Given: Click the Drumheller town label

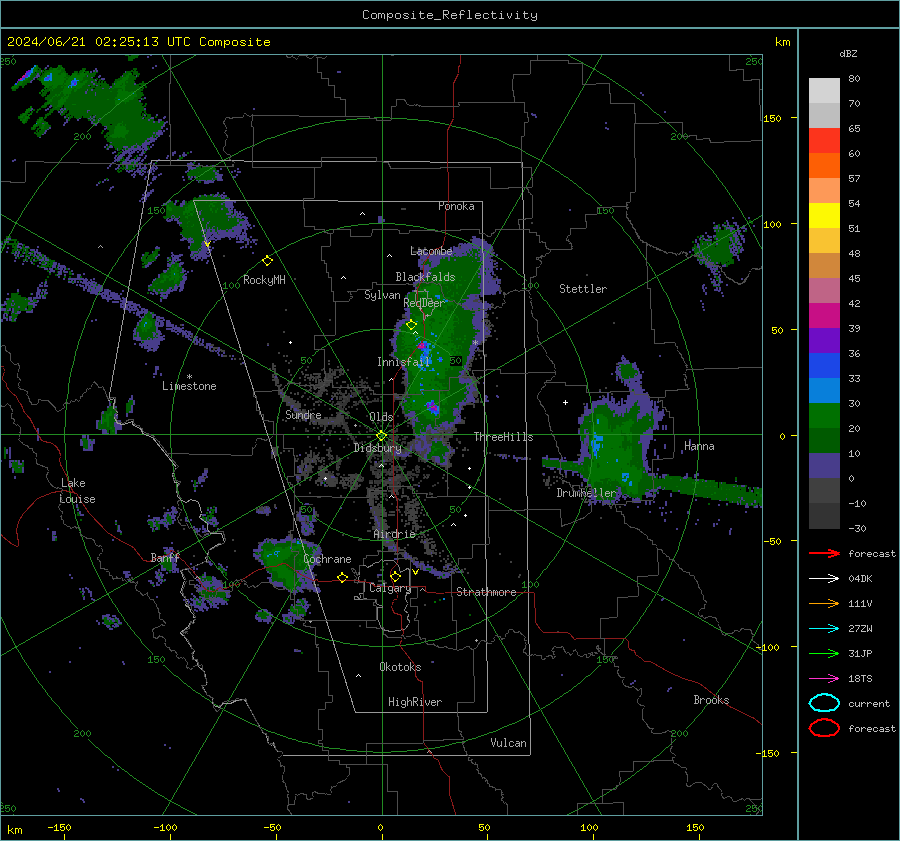Looking at the screenshot, I should [586, 493].
